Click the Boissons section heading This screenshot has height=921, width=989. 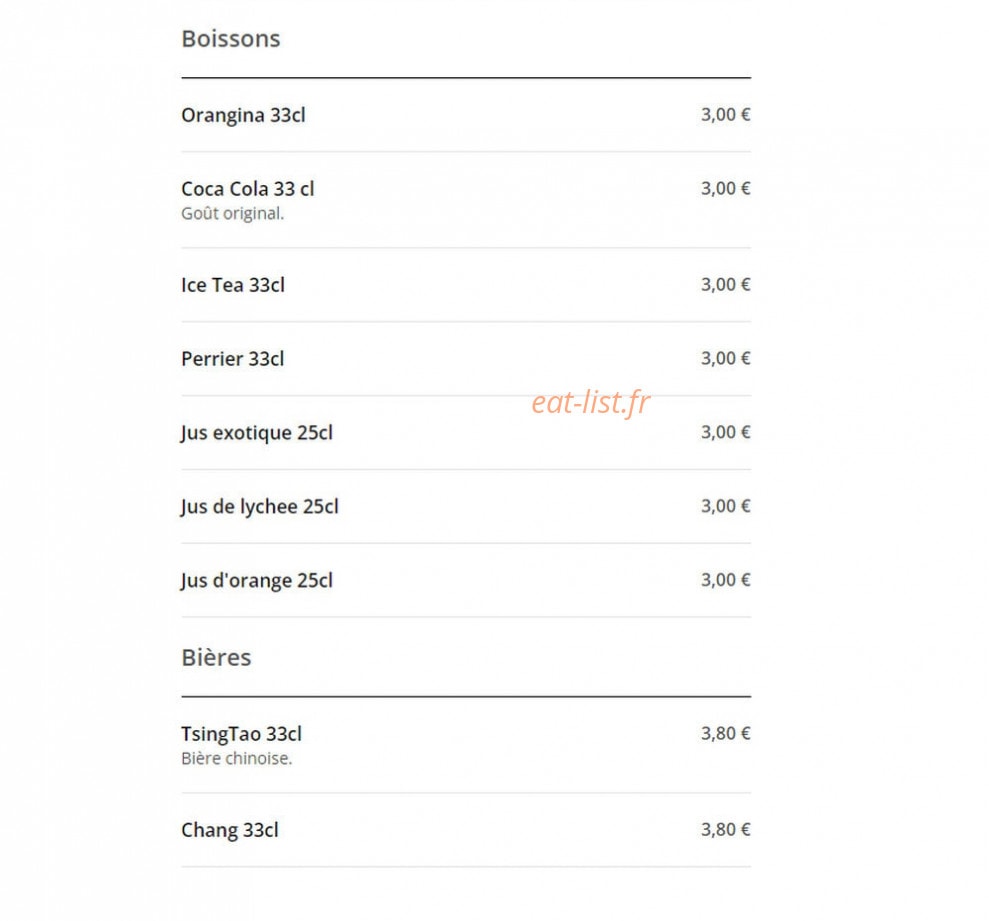click(x=231, y=38)
